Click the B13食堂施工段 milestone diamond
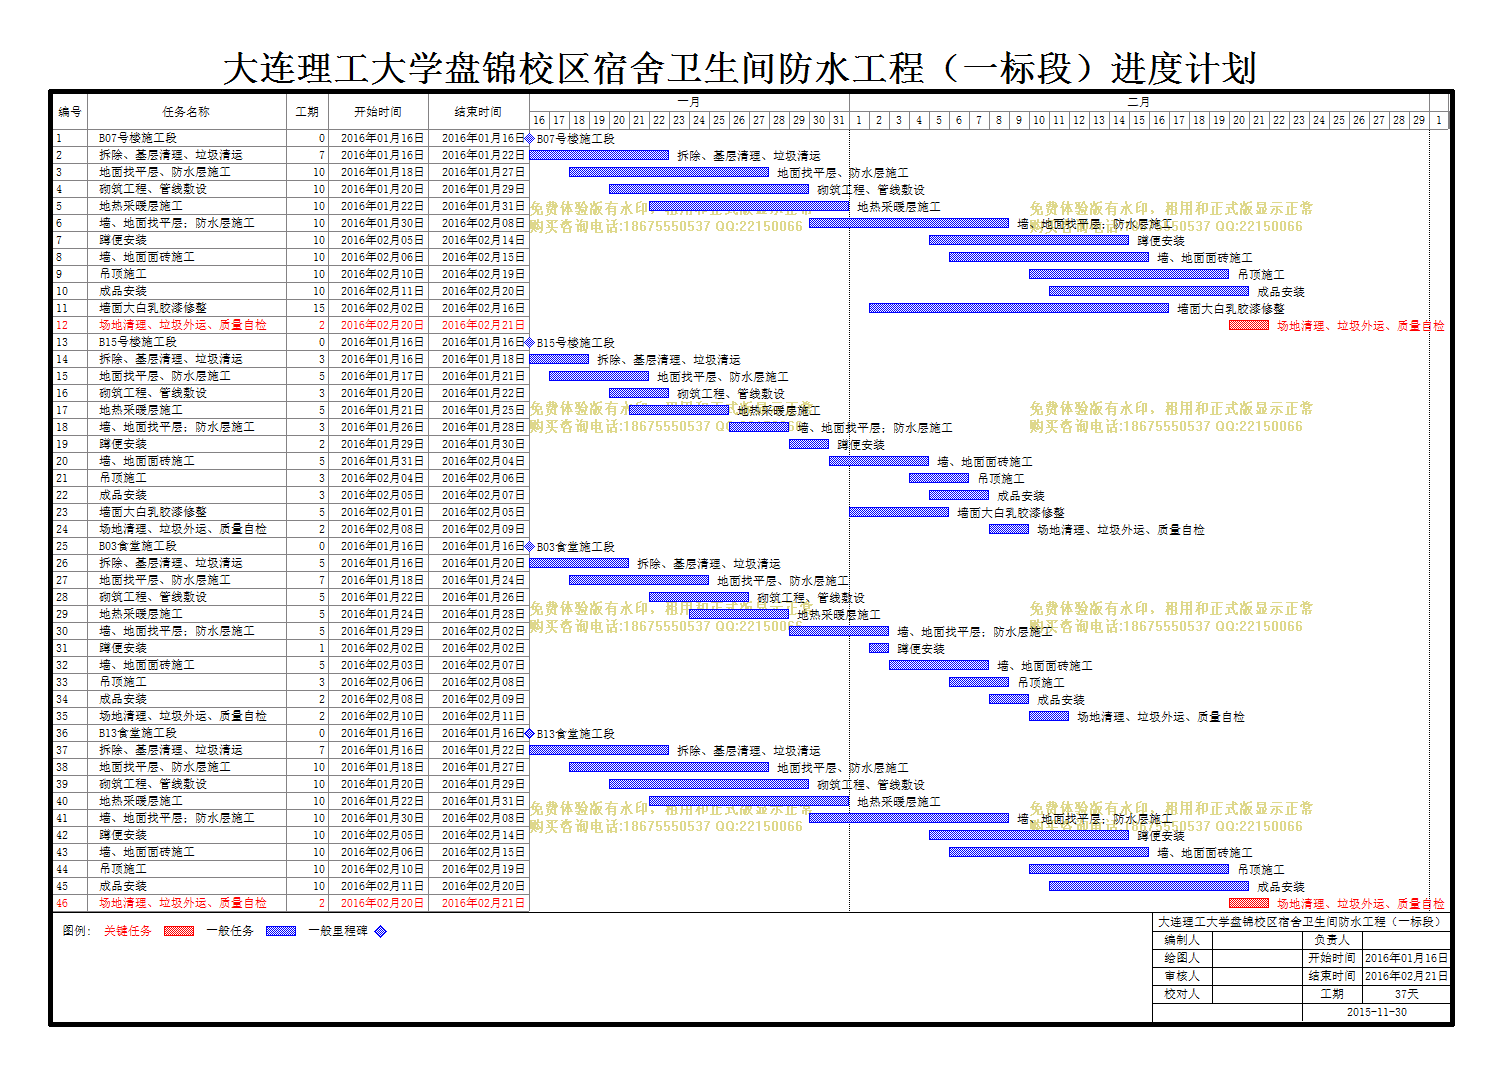Image resolution: width=1501 pixels, height=1073 pixels. pyautogui.click(x=530, y=733)
